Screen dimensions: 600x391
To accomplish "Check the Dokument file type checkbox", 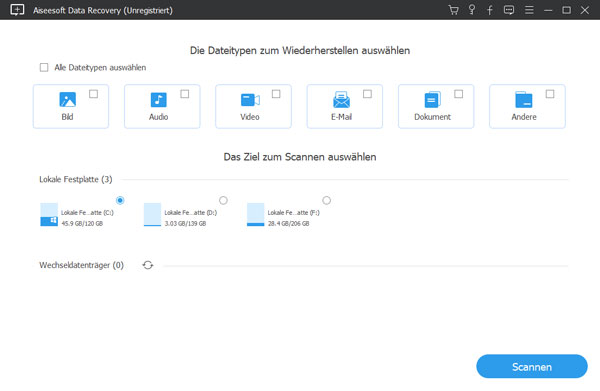I will 458,94.
